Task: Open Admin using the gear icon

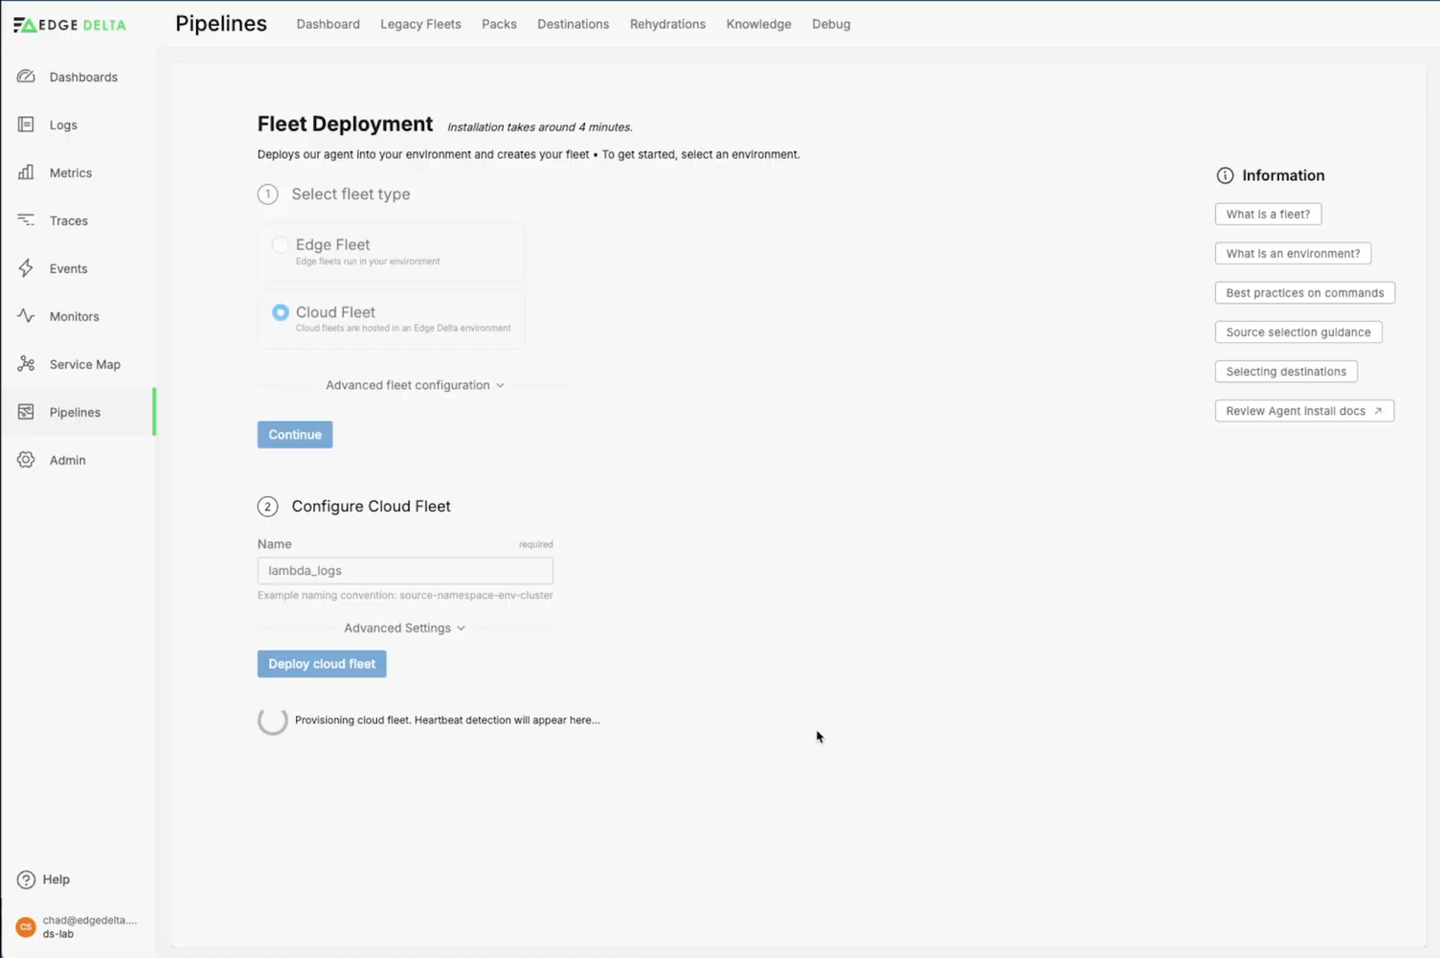Action: 26,460
